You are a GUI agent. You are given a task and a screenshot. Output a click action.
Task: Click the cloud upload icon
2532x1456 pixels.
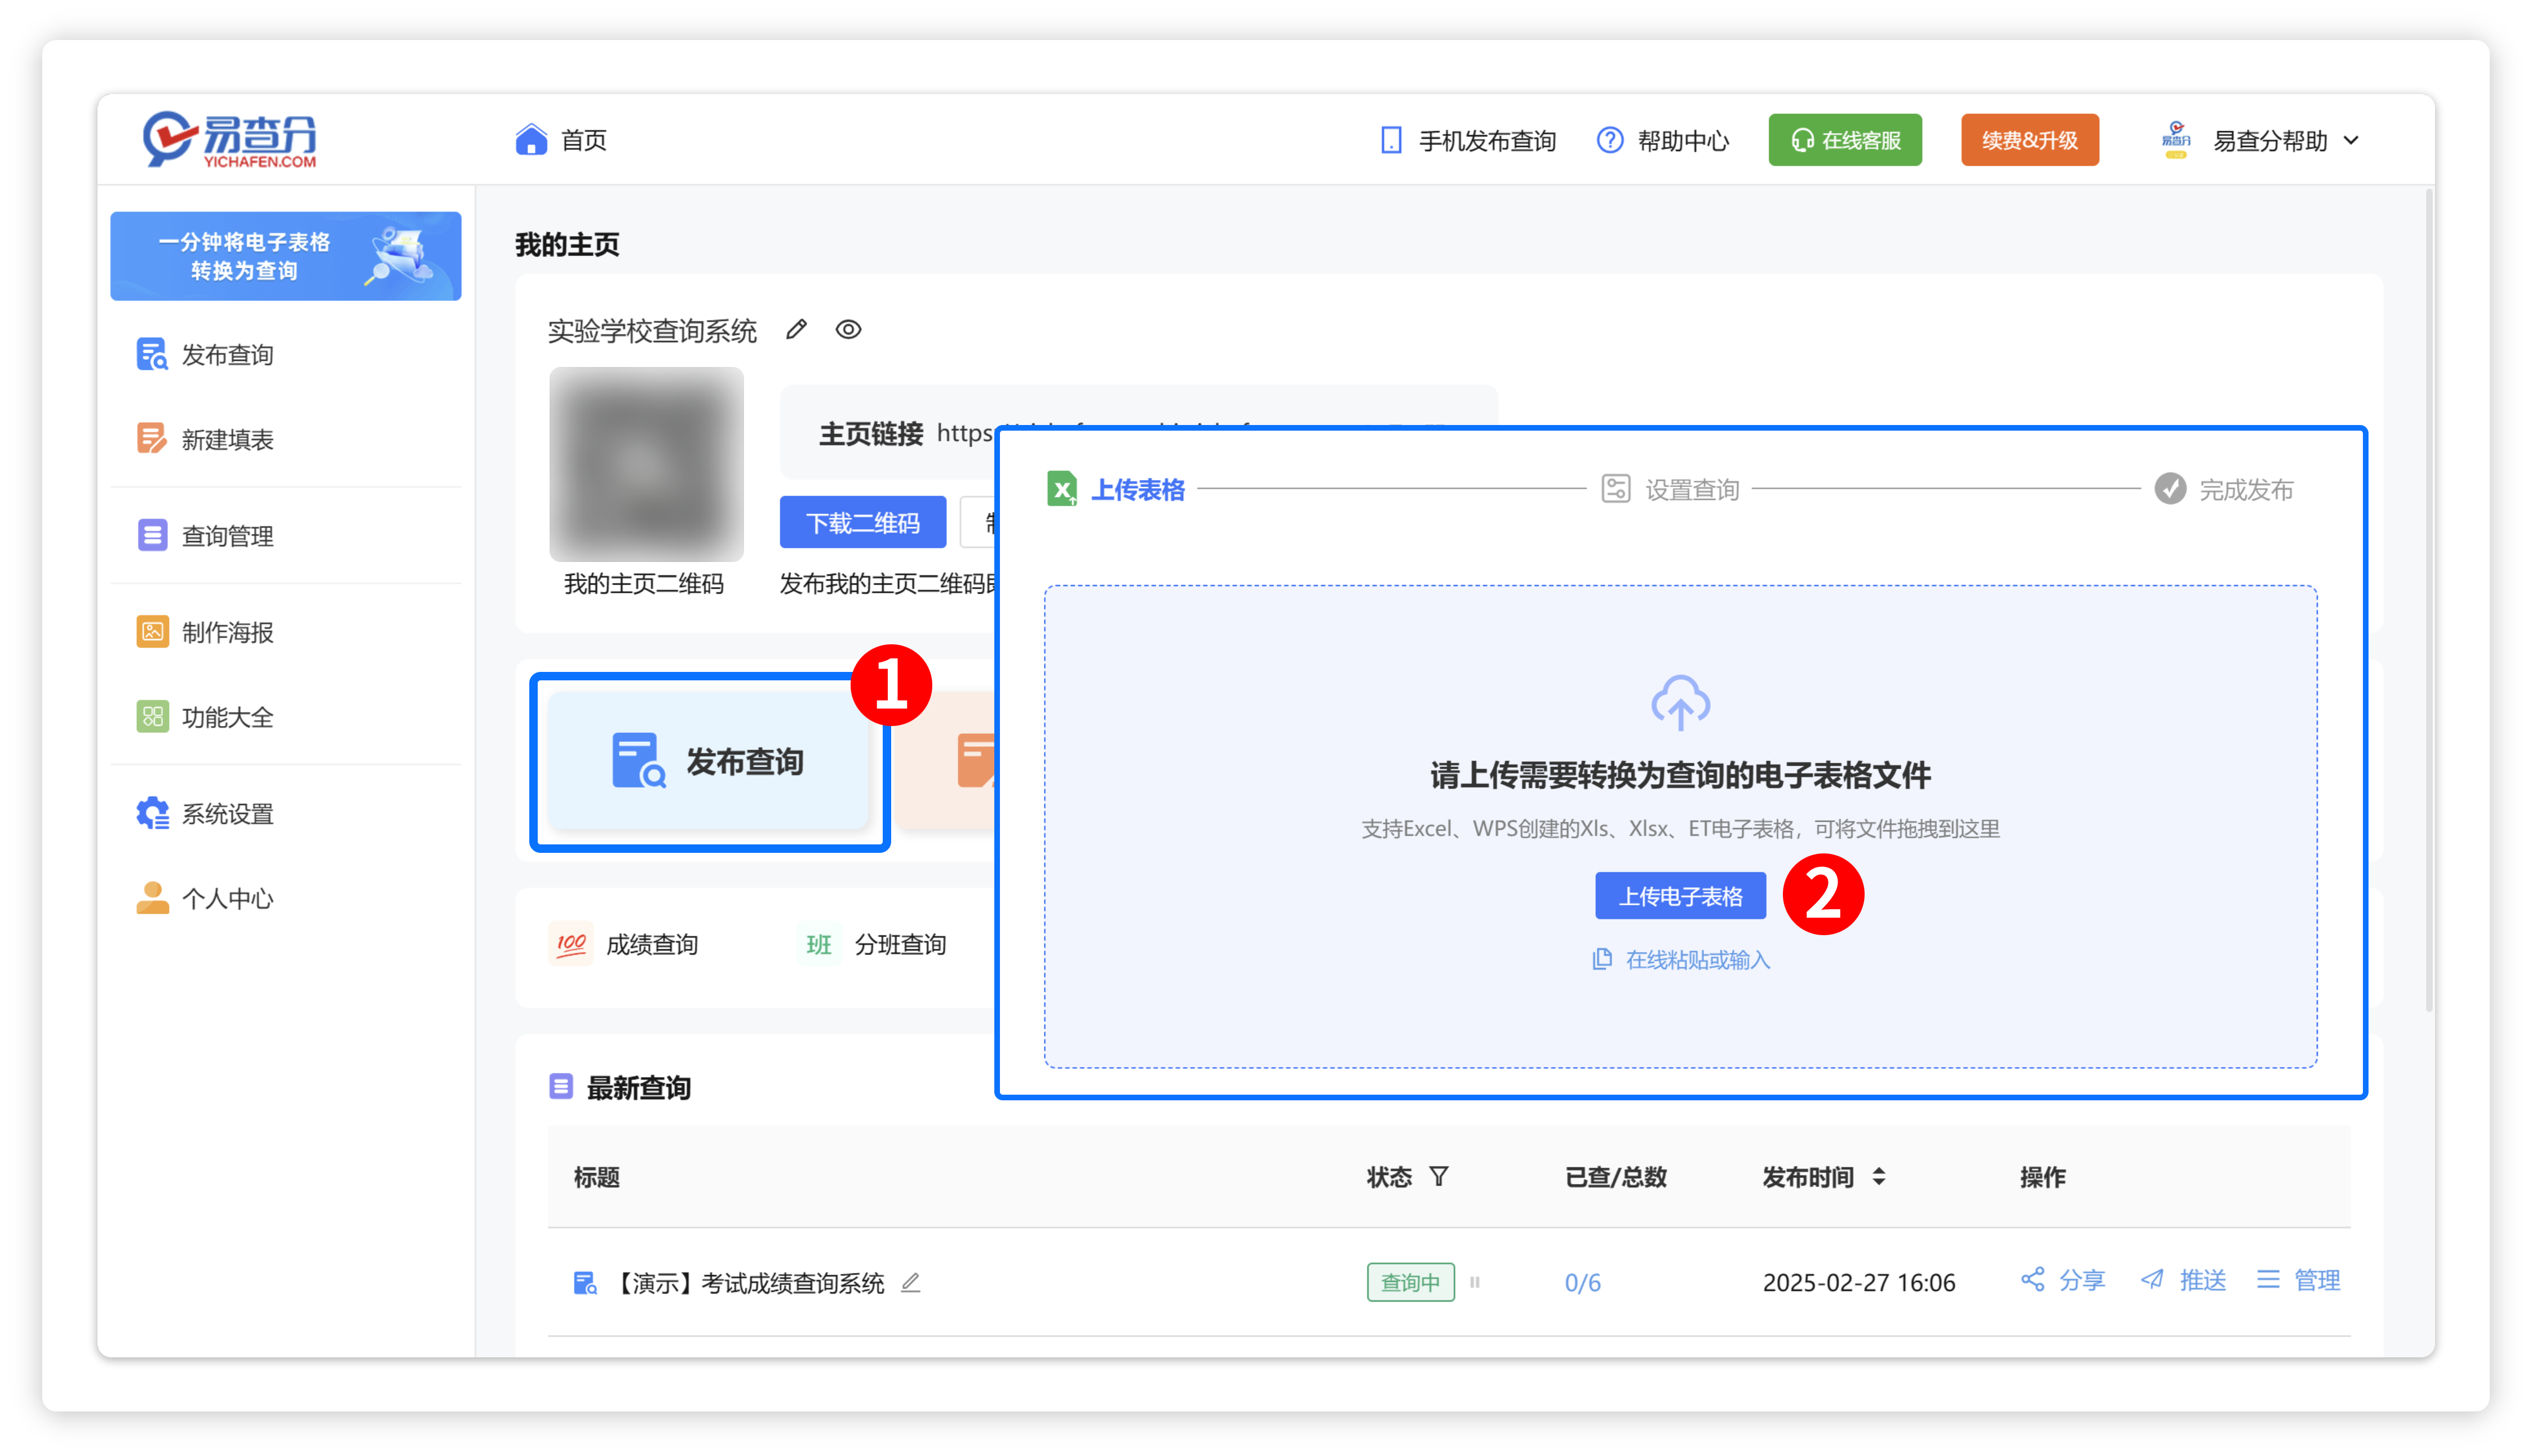(1680, 703)
